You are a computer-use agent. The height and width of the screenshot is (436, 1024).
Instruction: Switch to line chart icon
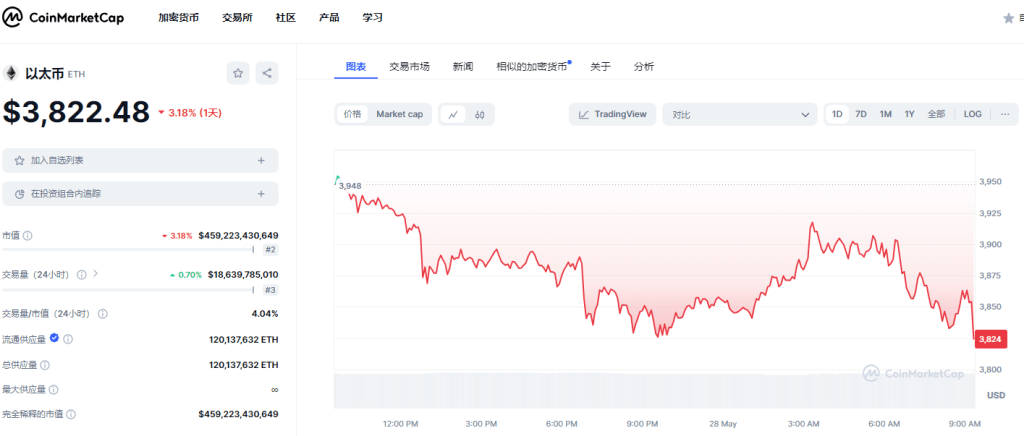tap(453, 114)
